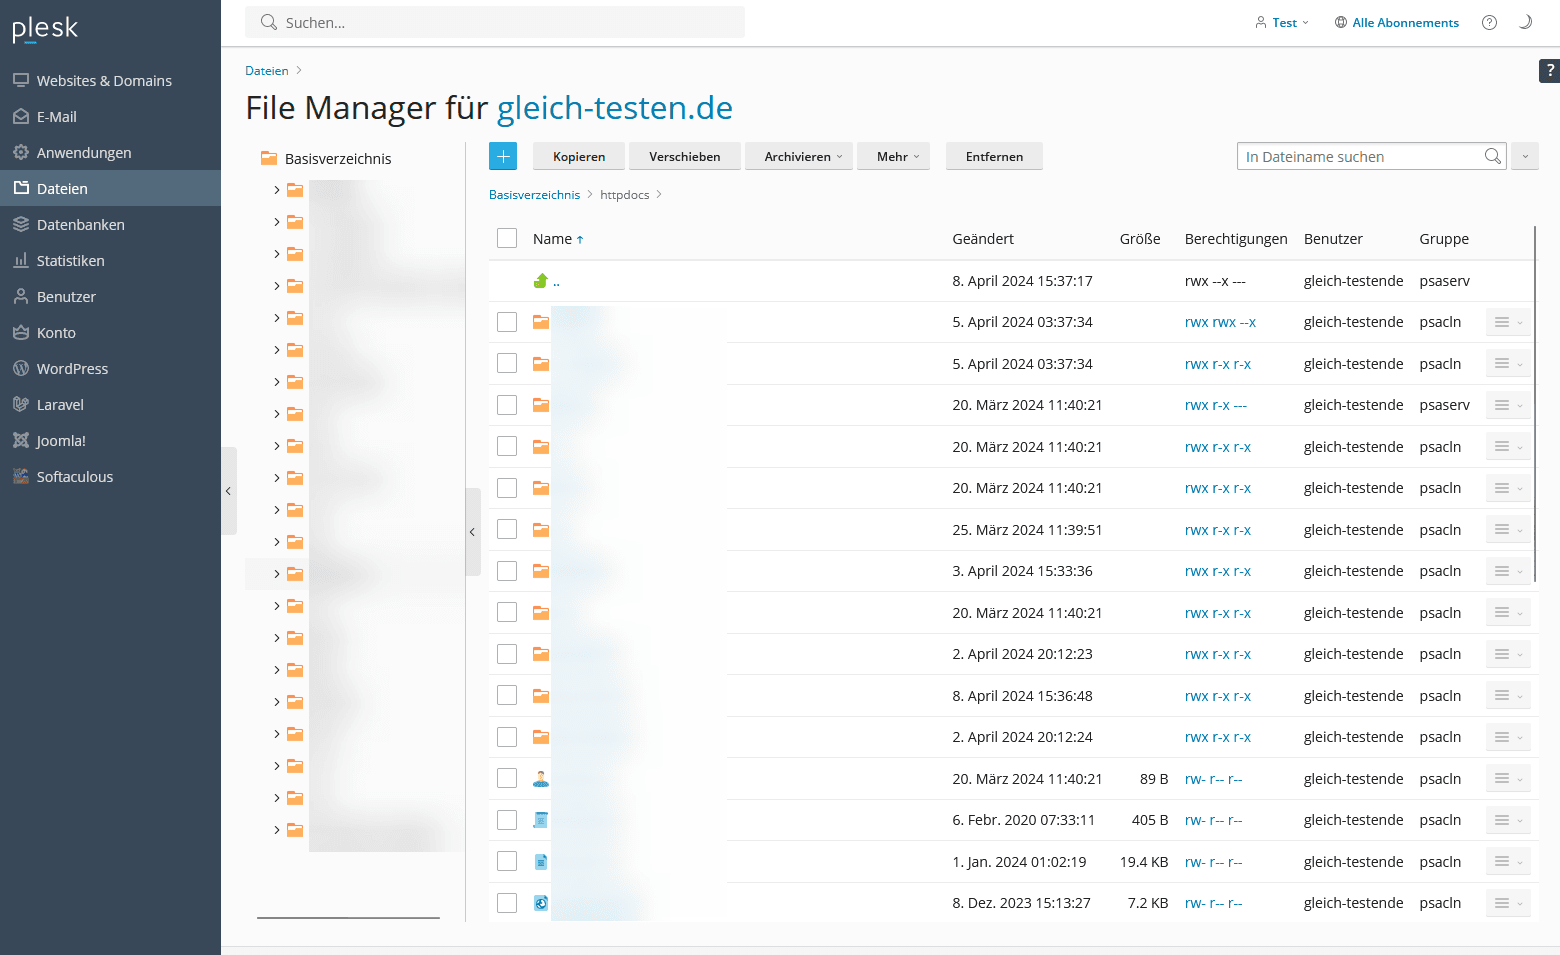Click the green up-folder parent directory icon
Image resolution: width=1560 pixels, height=955 pixels.
(x=541, y=281)
